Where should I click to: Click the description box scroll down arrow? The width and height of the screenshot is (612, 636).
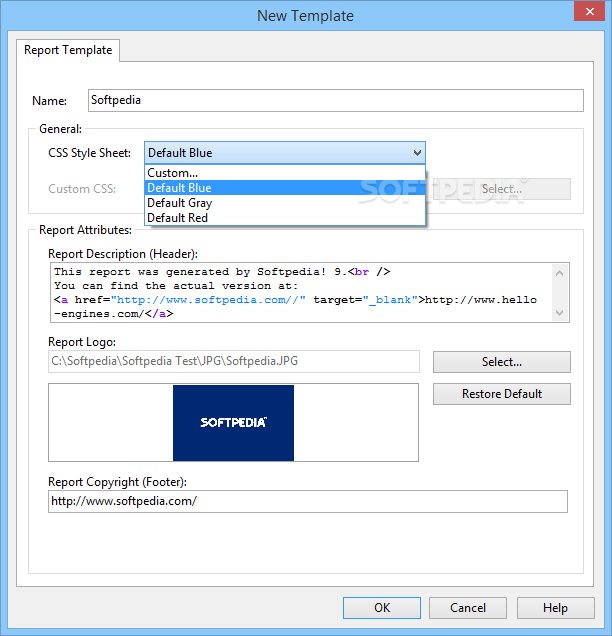(560, 313)
